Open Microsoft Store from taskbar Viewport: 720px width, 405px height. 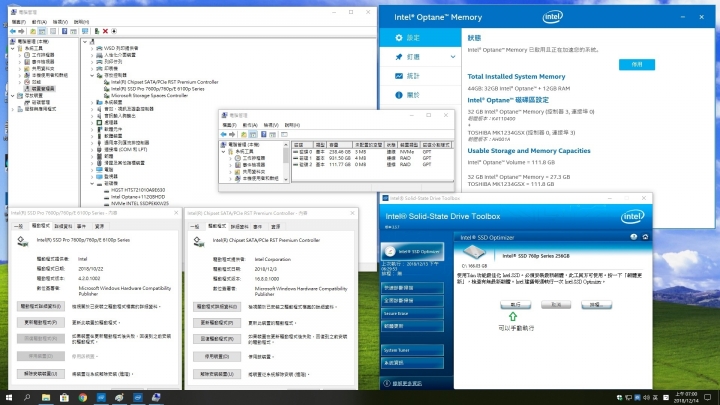coord(64,398)
